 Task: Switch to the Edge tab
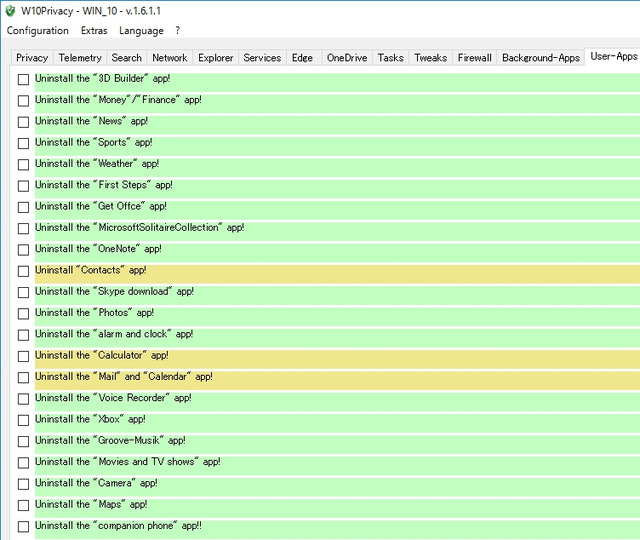pyautogui.click(x=302, y=58)
